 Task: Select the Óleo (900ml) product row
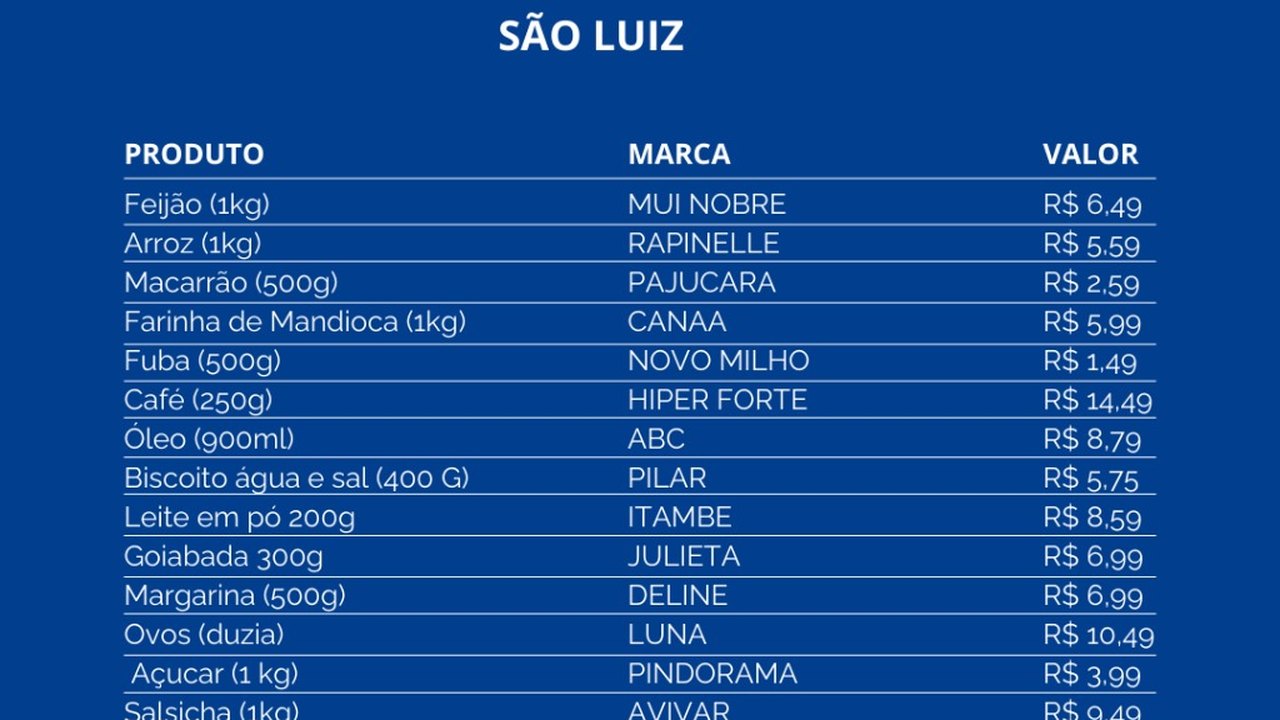coord(209,439)
